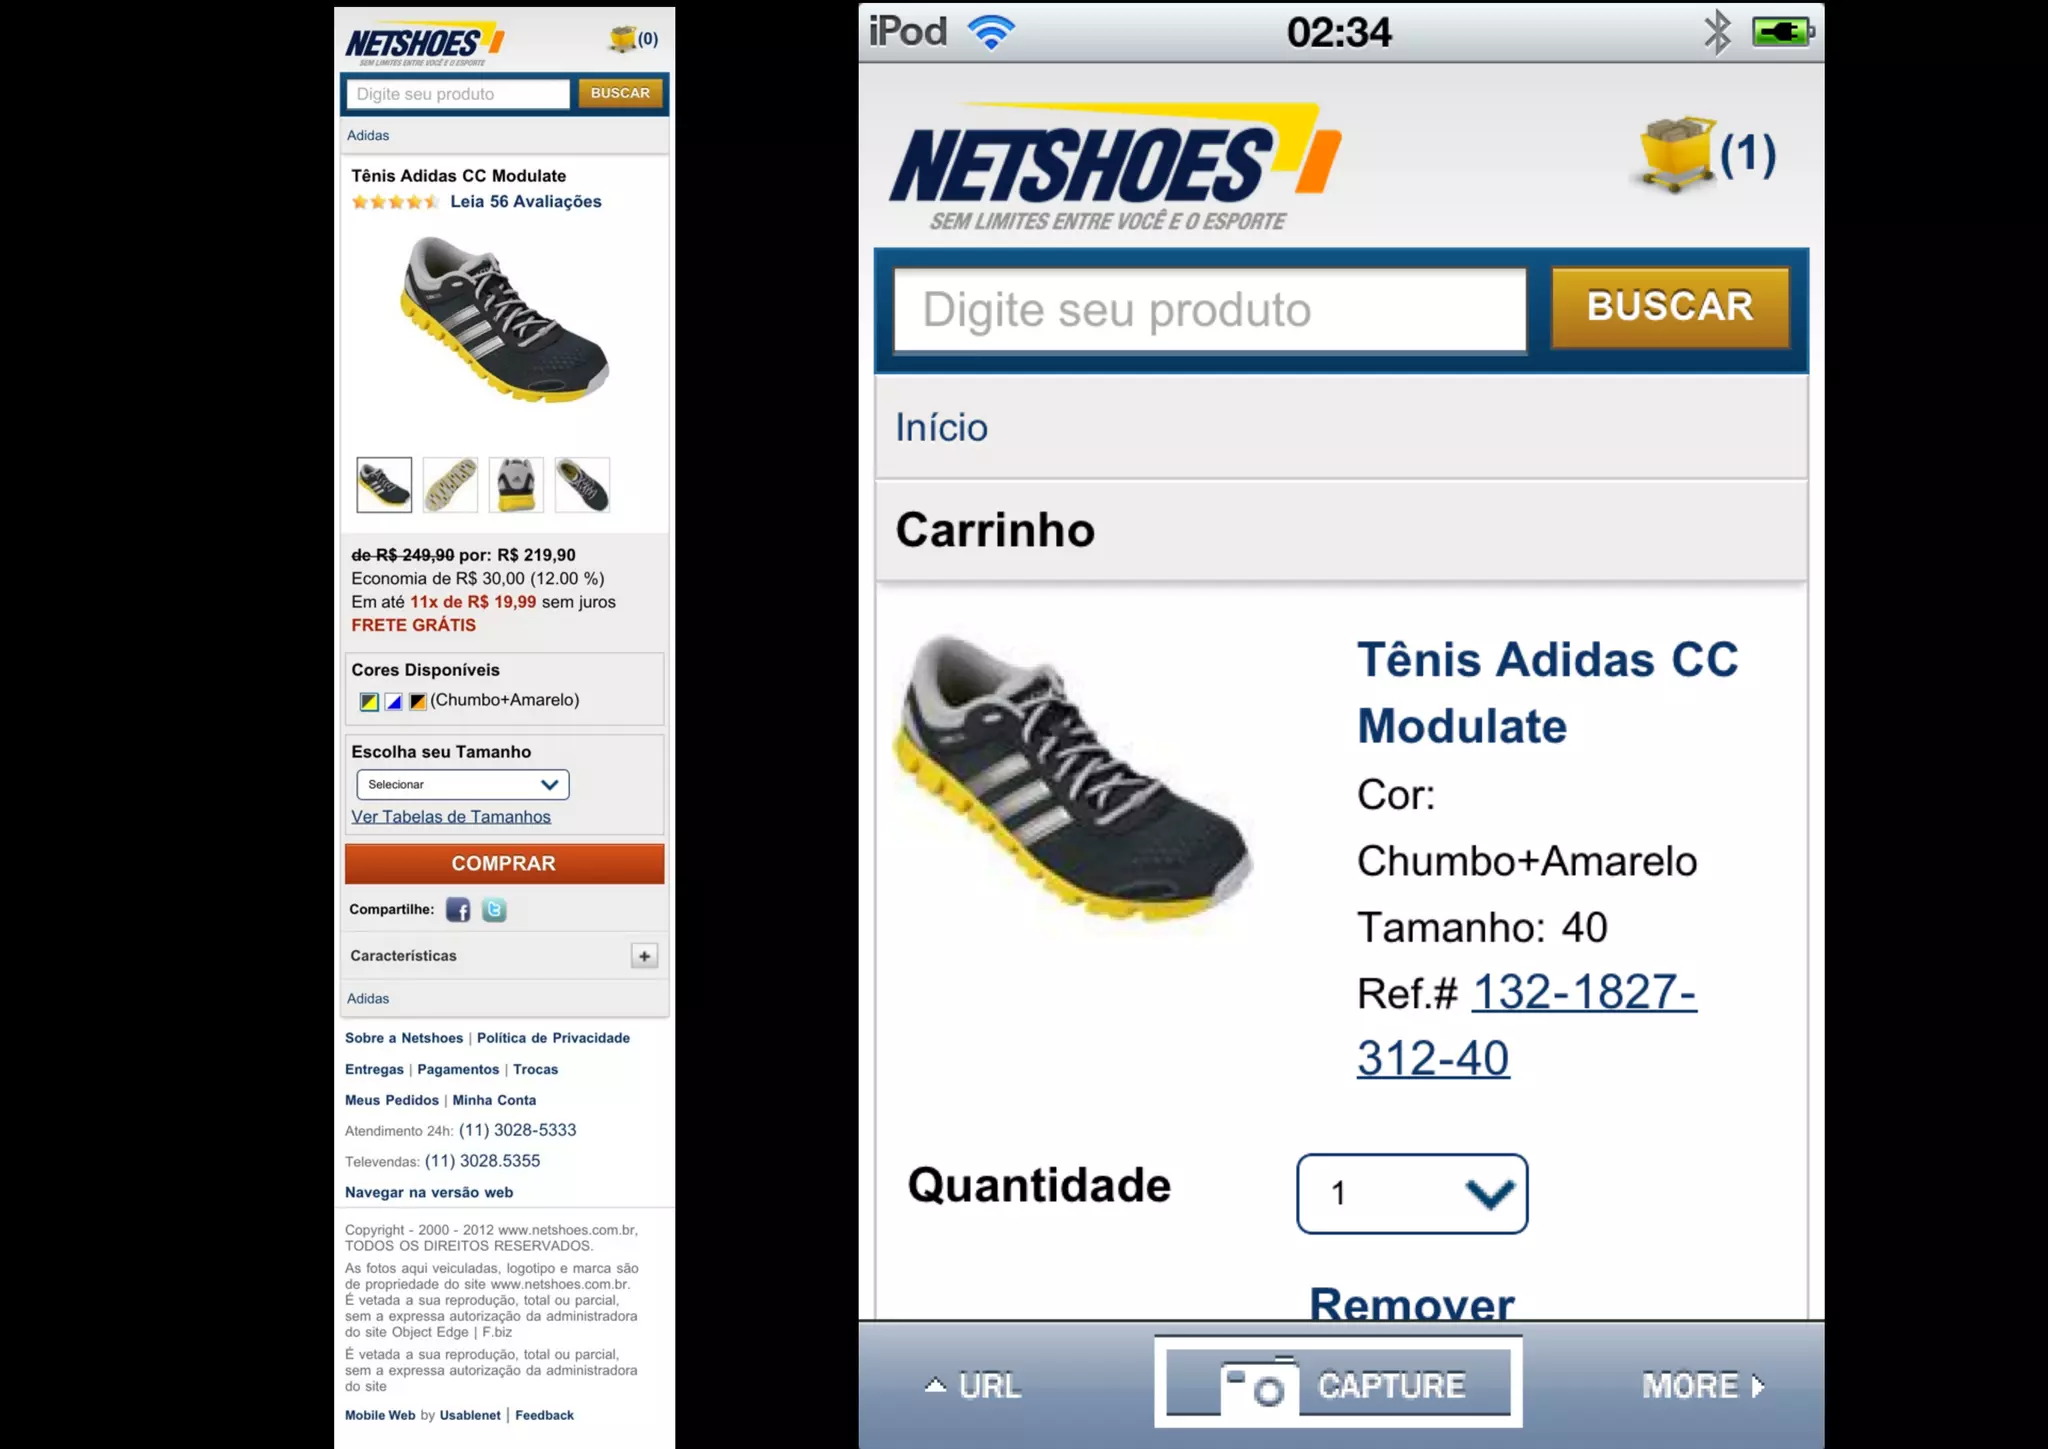2048x1449 pixels.
Task: Open the small cart icon showing (0)
Action: tap(634, 39)
